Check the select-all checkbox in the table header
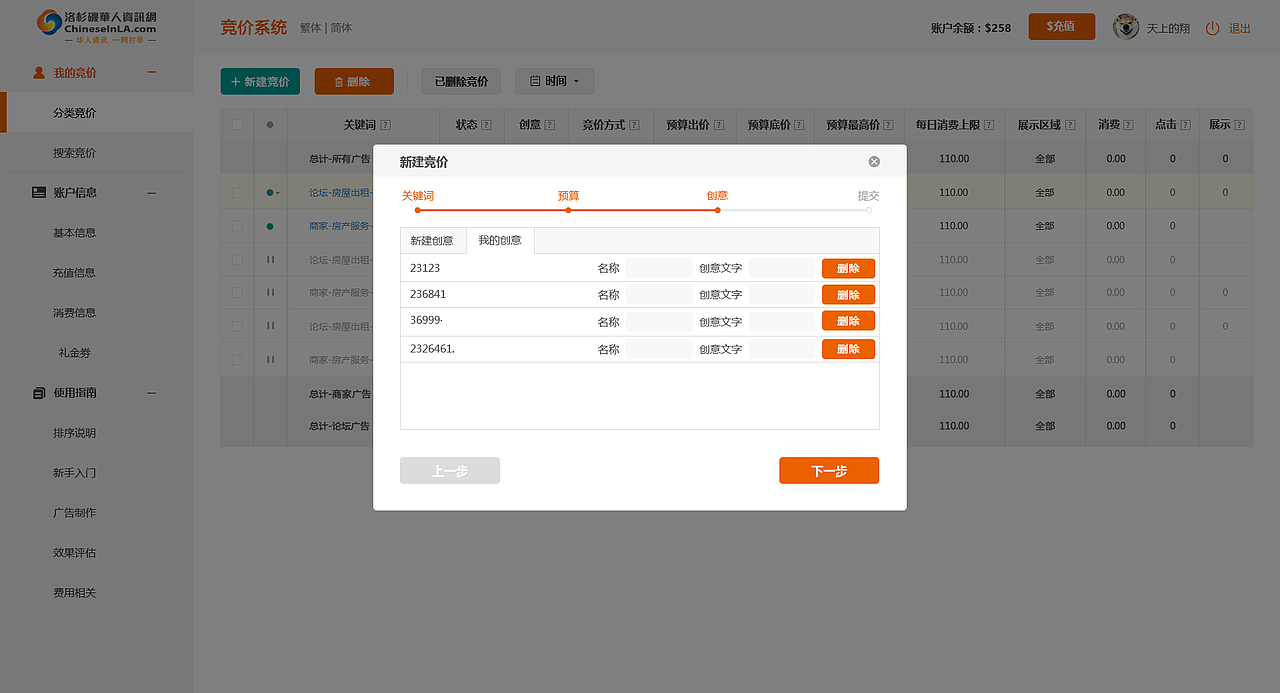 pyautogui.click(x=236, y=124)
